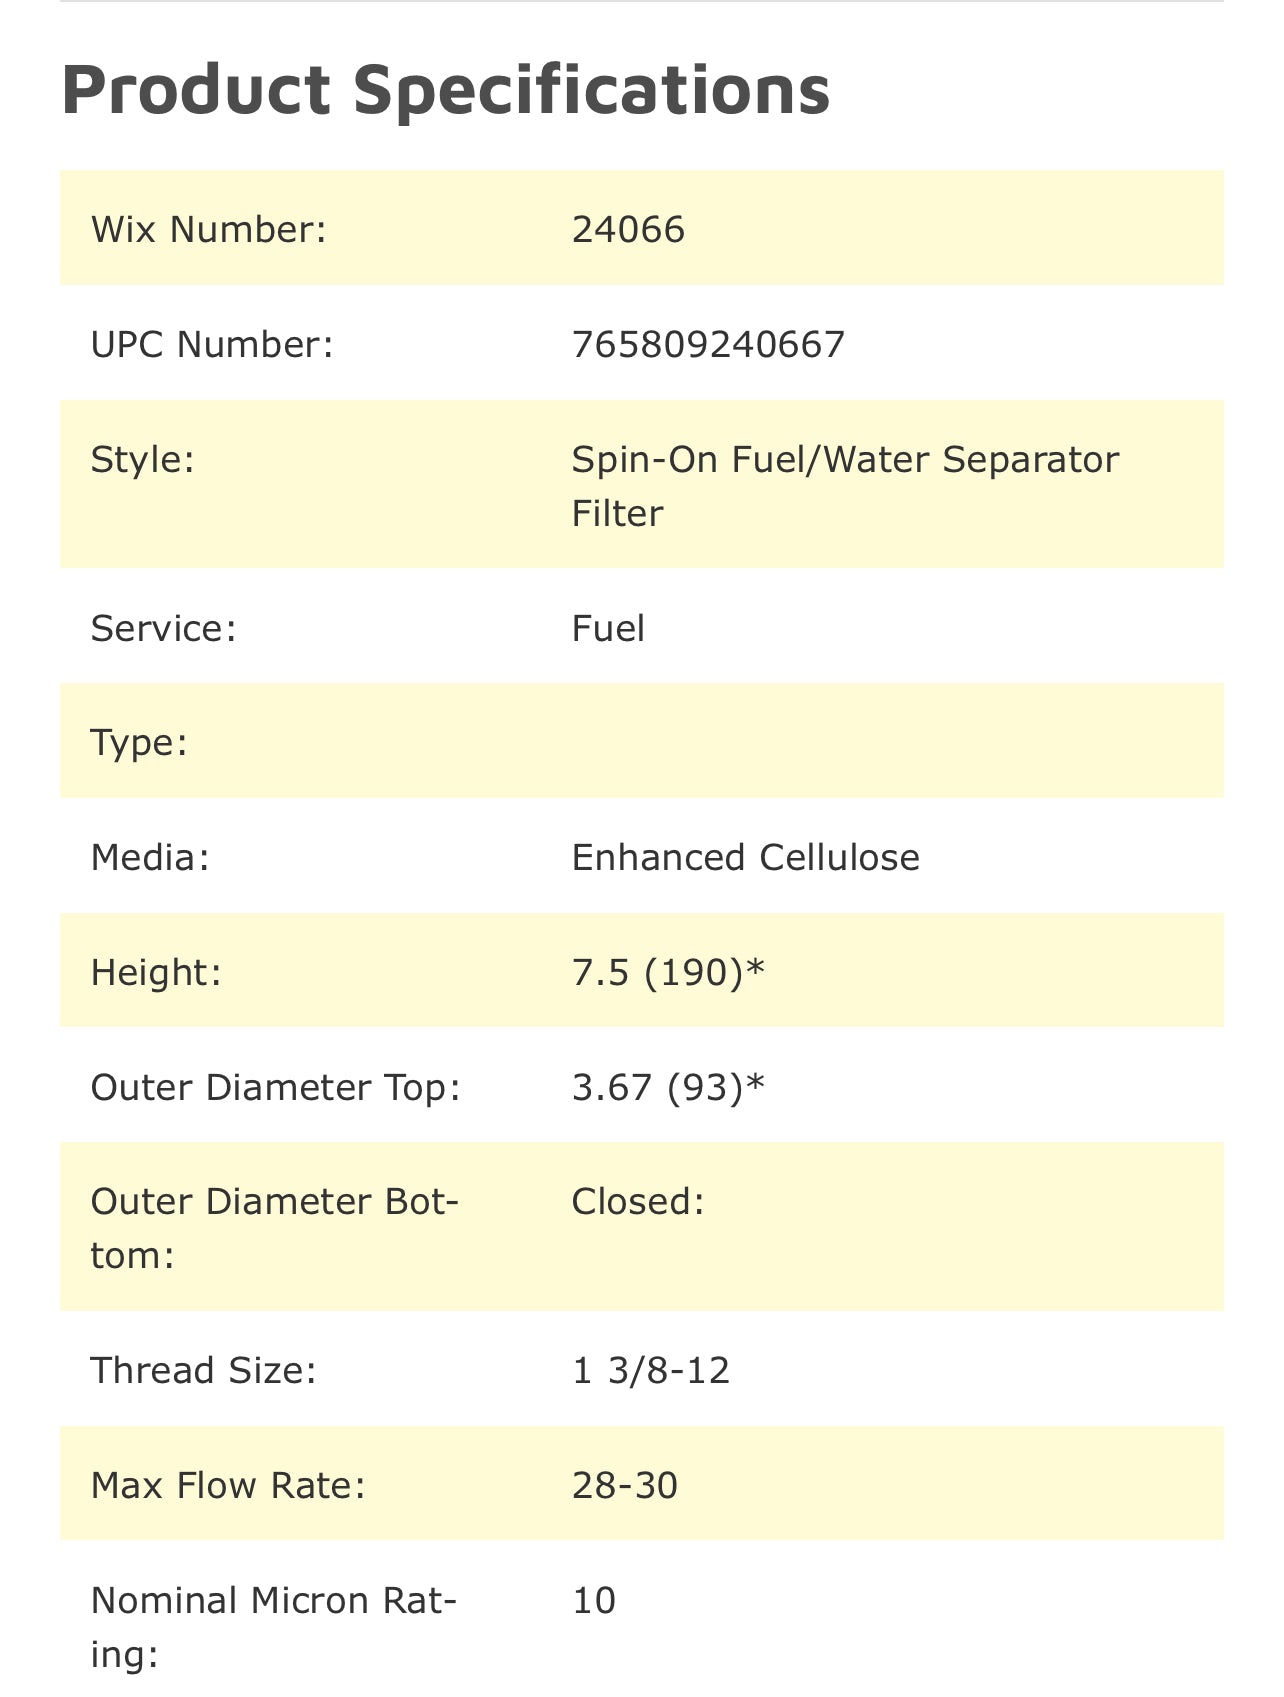Viewport: 1284px width, 1697px height.
Task: Select the Max Flow Rate label
Action: [x=228, y=1485]
